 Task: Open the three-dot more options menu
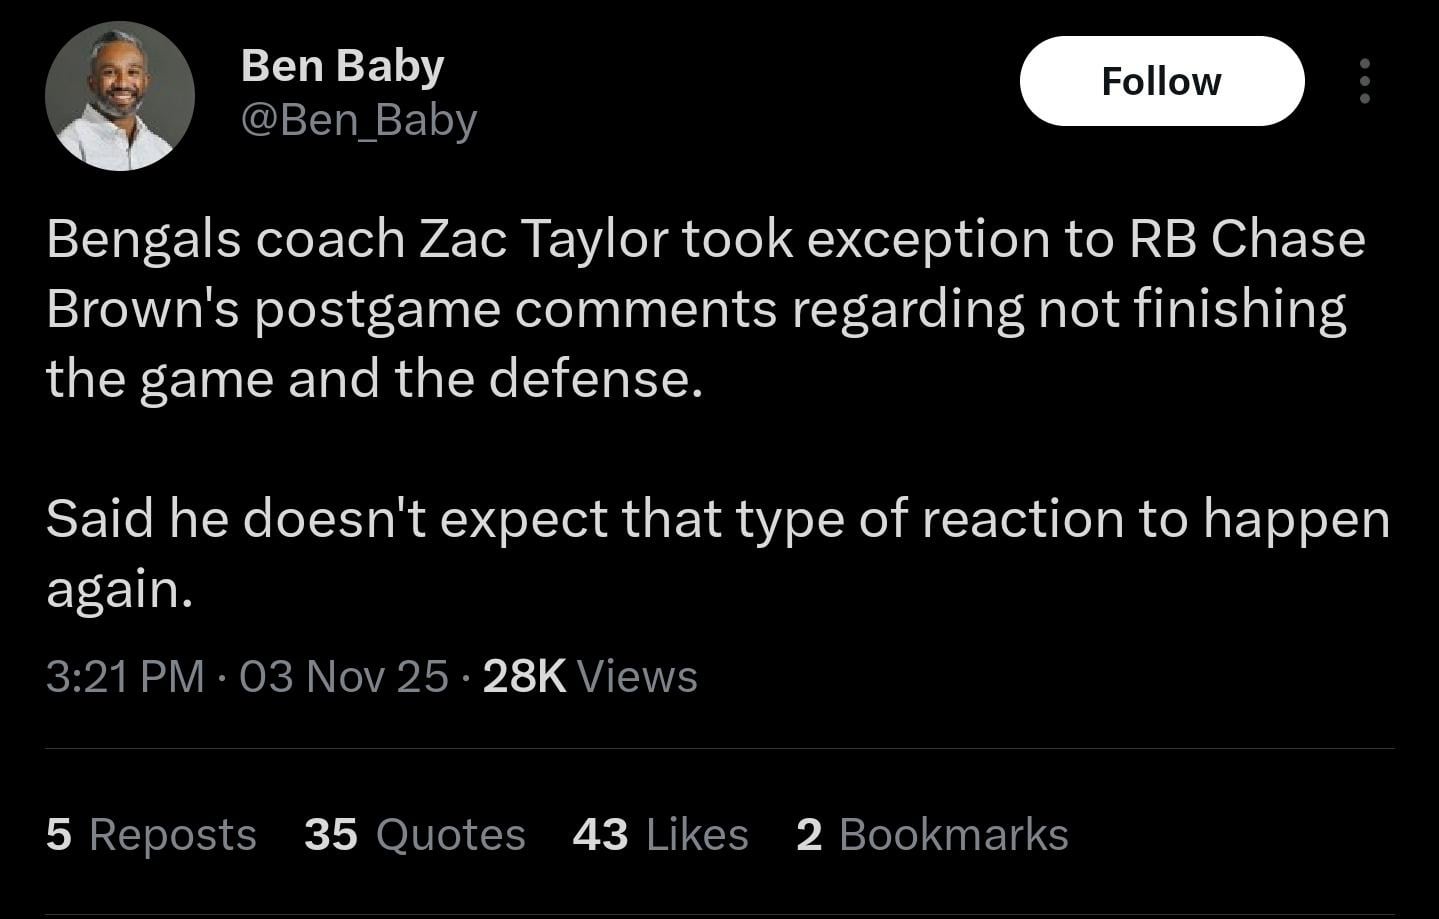pos(1364,81)
